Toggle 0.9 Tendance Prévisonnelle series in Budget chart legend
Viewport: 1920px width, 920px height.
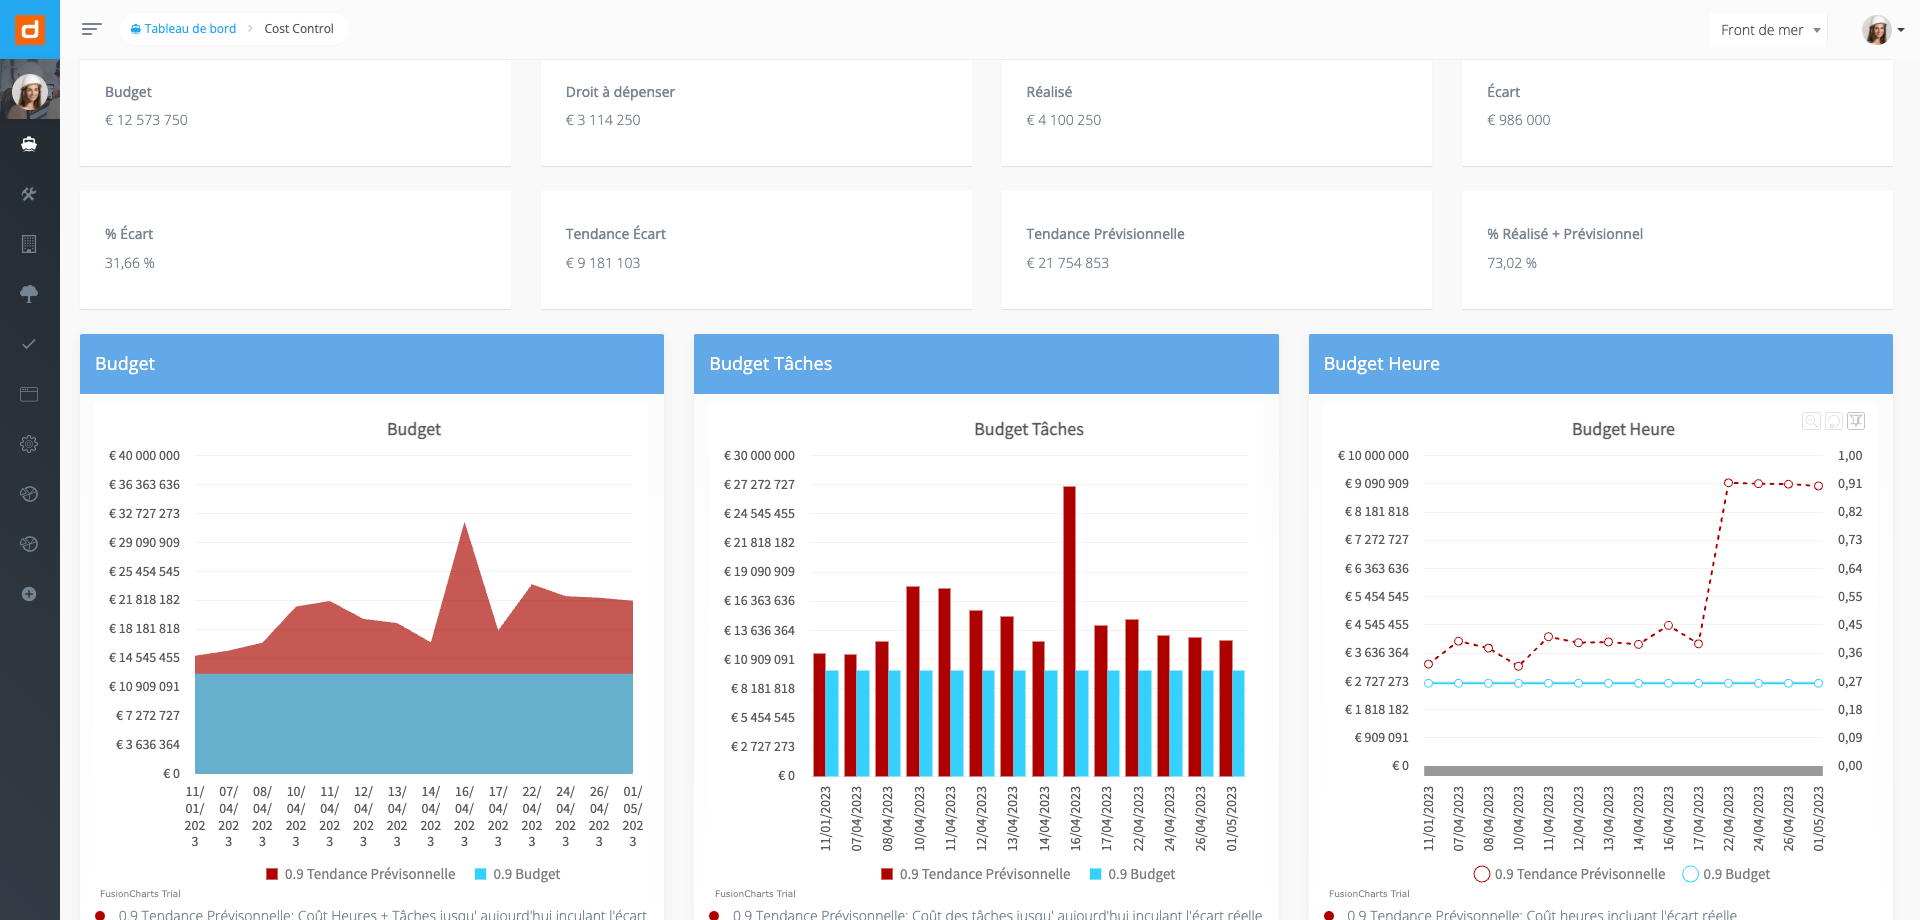[x=360, y=874]
